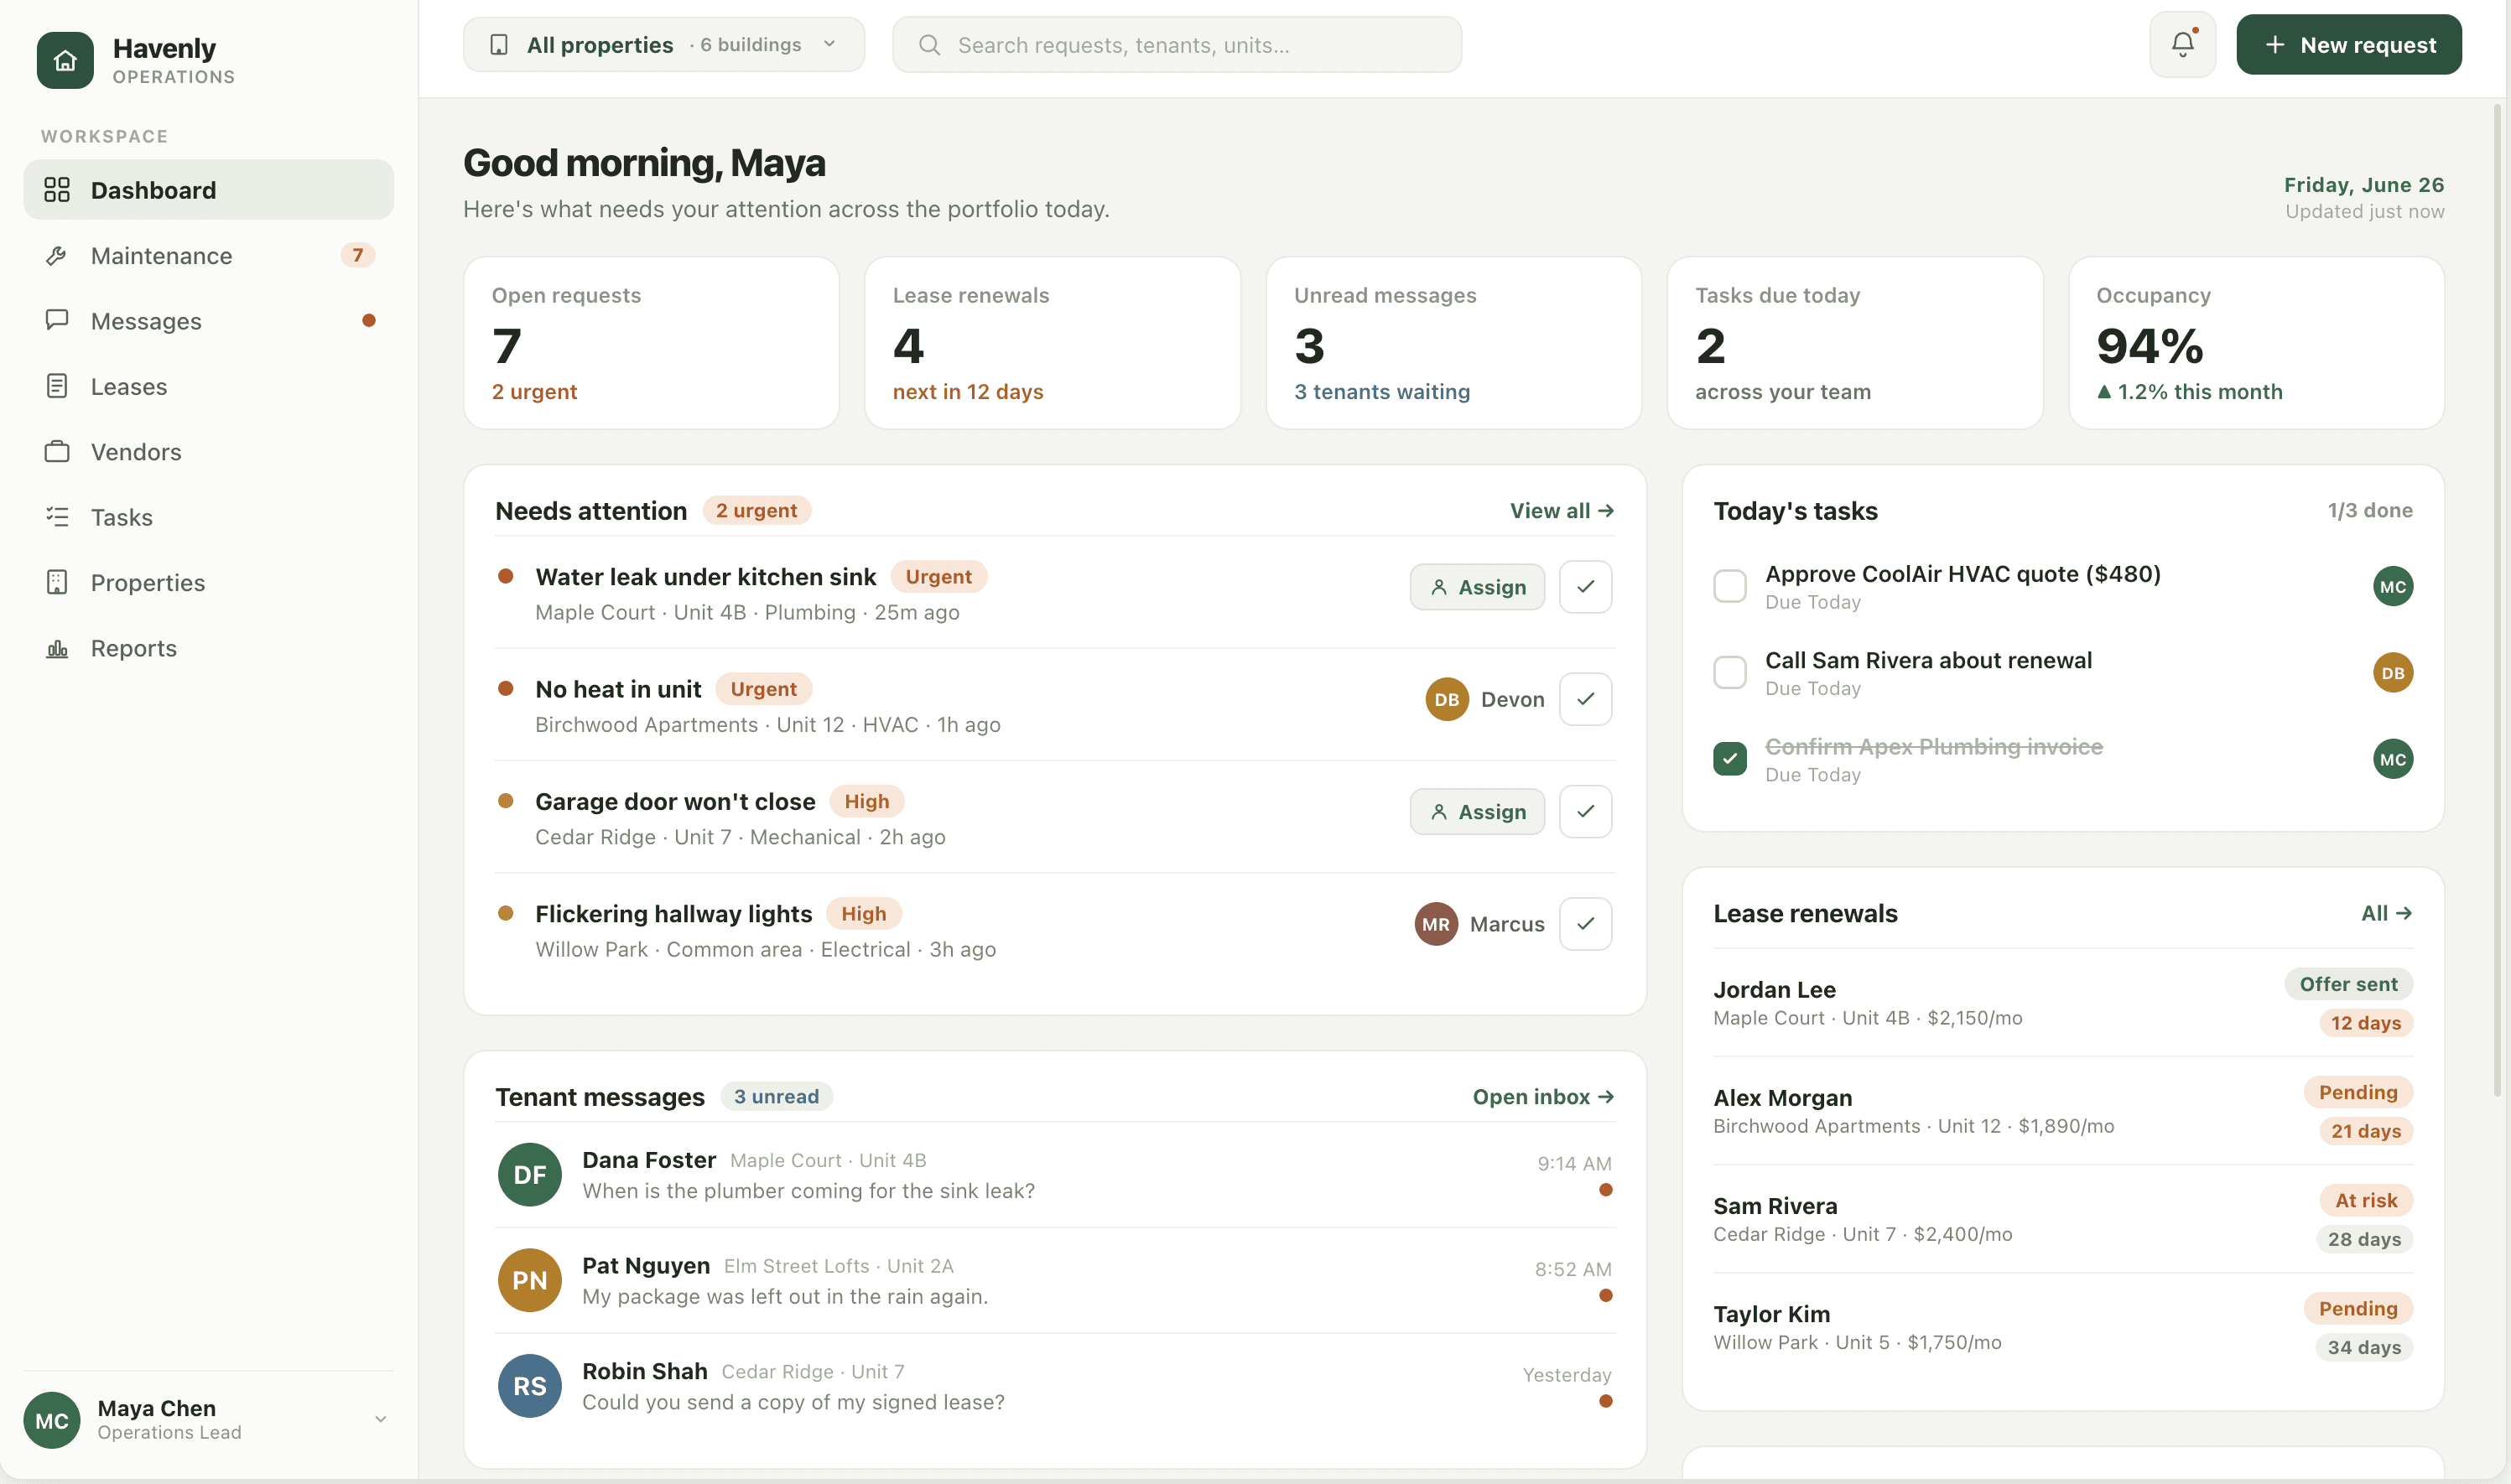
Task: Click MC avatar on Approve CoolAir HVAC task
Action: click(2392, 587)
